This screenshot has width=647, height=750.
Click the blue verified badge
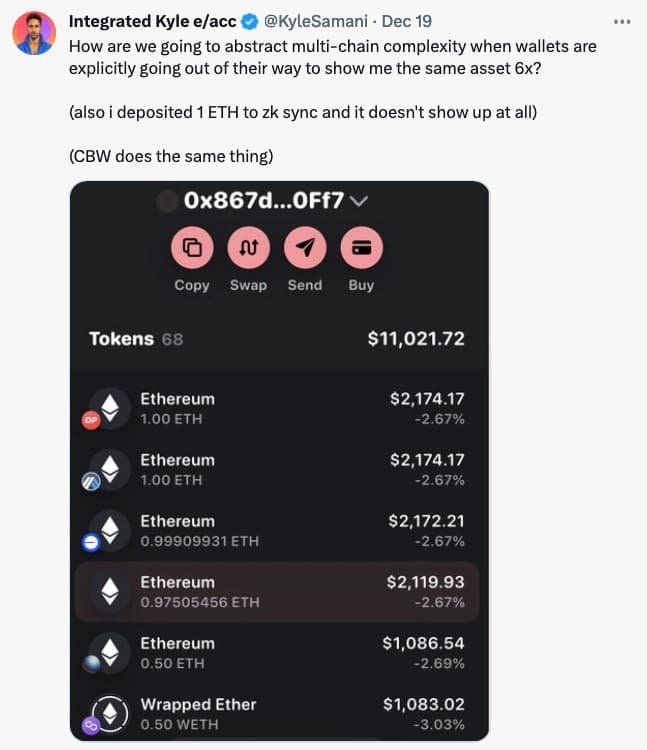pos(250,22)
